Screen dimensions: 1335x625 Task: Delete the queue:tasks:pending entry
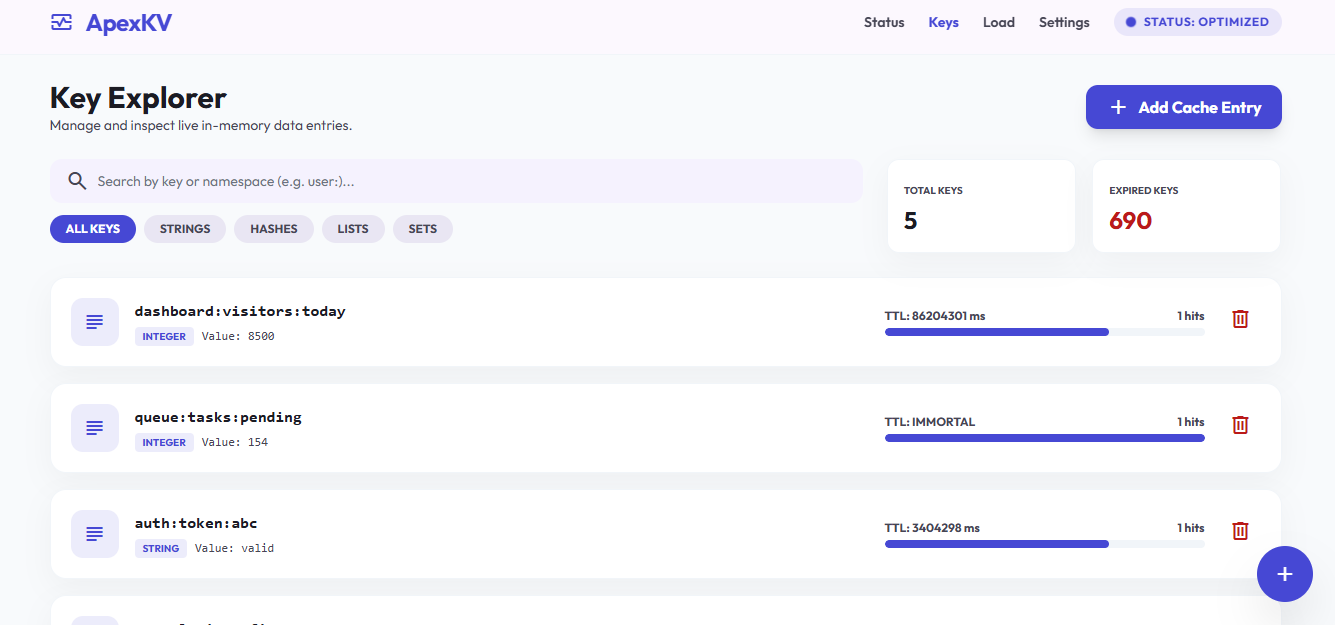tap(1240, 425)
